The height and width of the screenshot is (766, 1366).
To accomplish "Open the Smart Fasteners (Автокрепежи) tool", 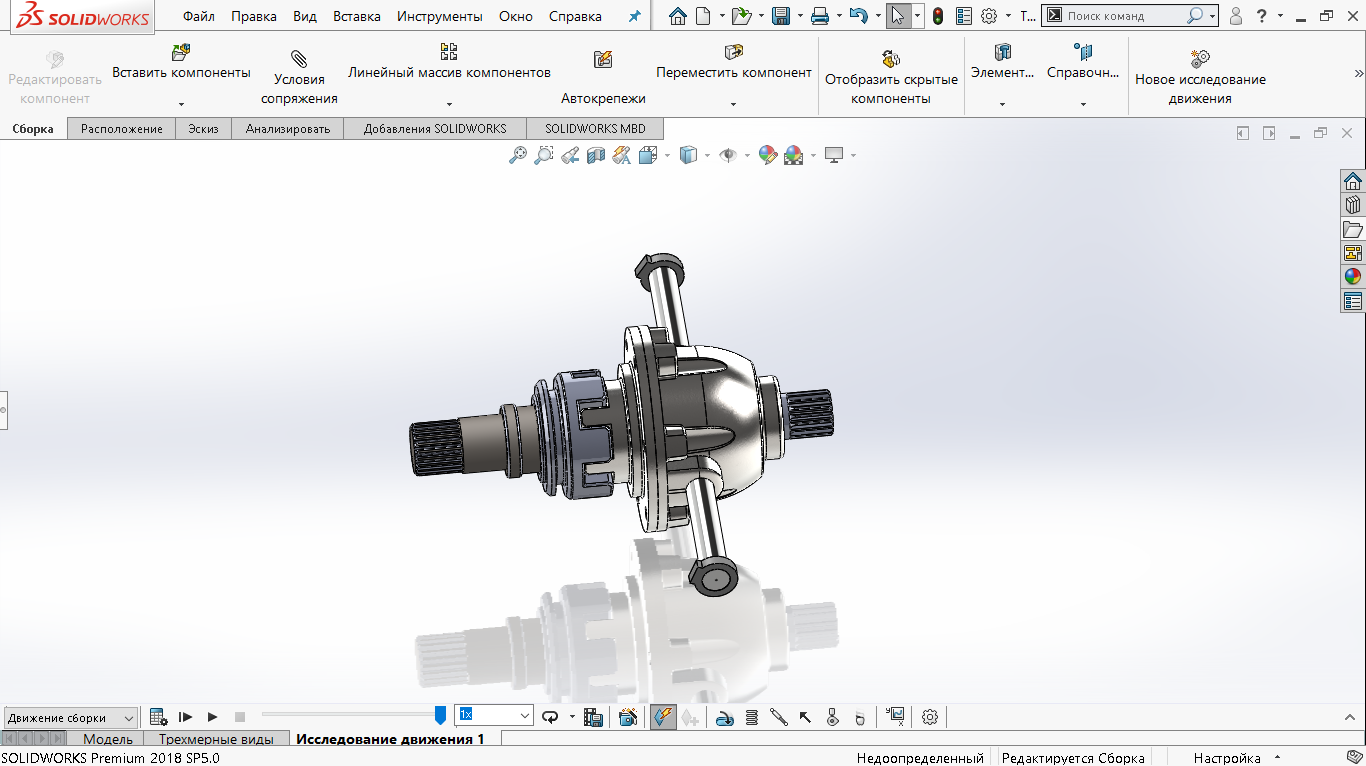I will pos(603,77).
